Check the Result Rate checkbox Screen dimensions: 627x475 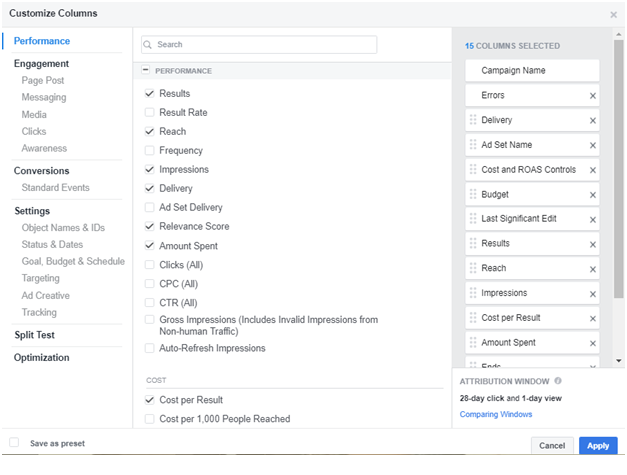[x=150, y=112]
